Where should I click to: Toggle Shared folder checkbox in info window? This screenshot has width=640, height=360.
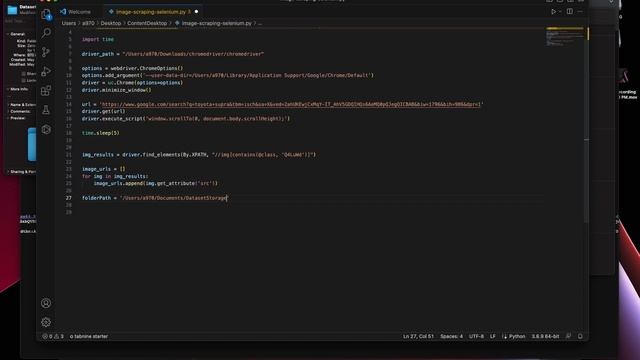[x=24, y=74]
